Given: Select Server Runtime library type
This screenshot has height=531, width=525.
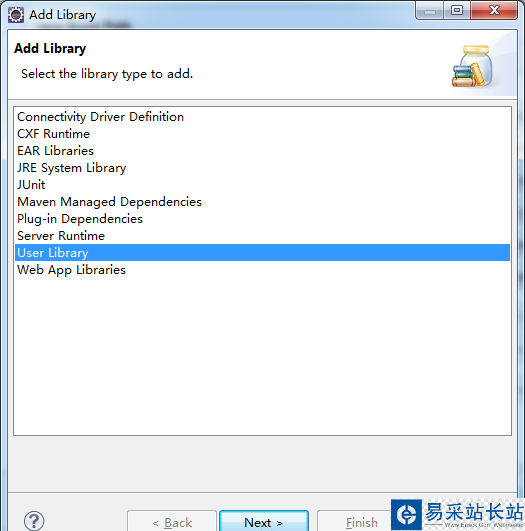Looking at the screenshot, I should (262, 236).
